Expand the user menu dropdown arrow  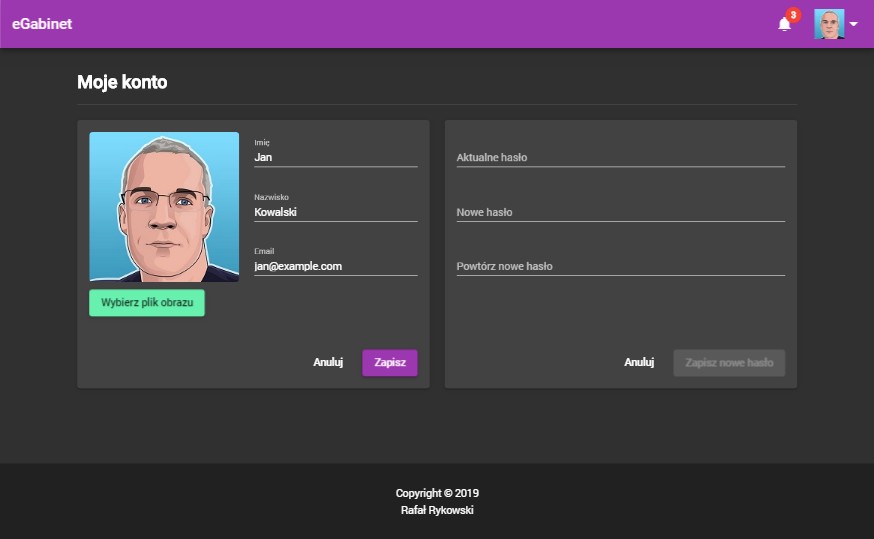[853, 24]
